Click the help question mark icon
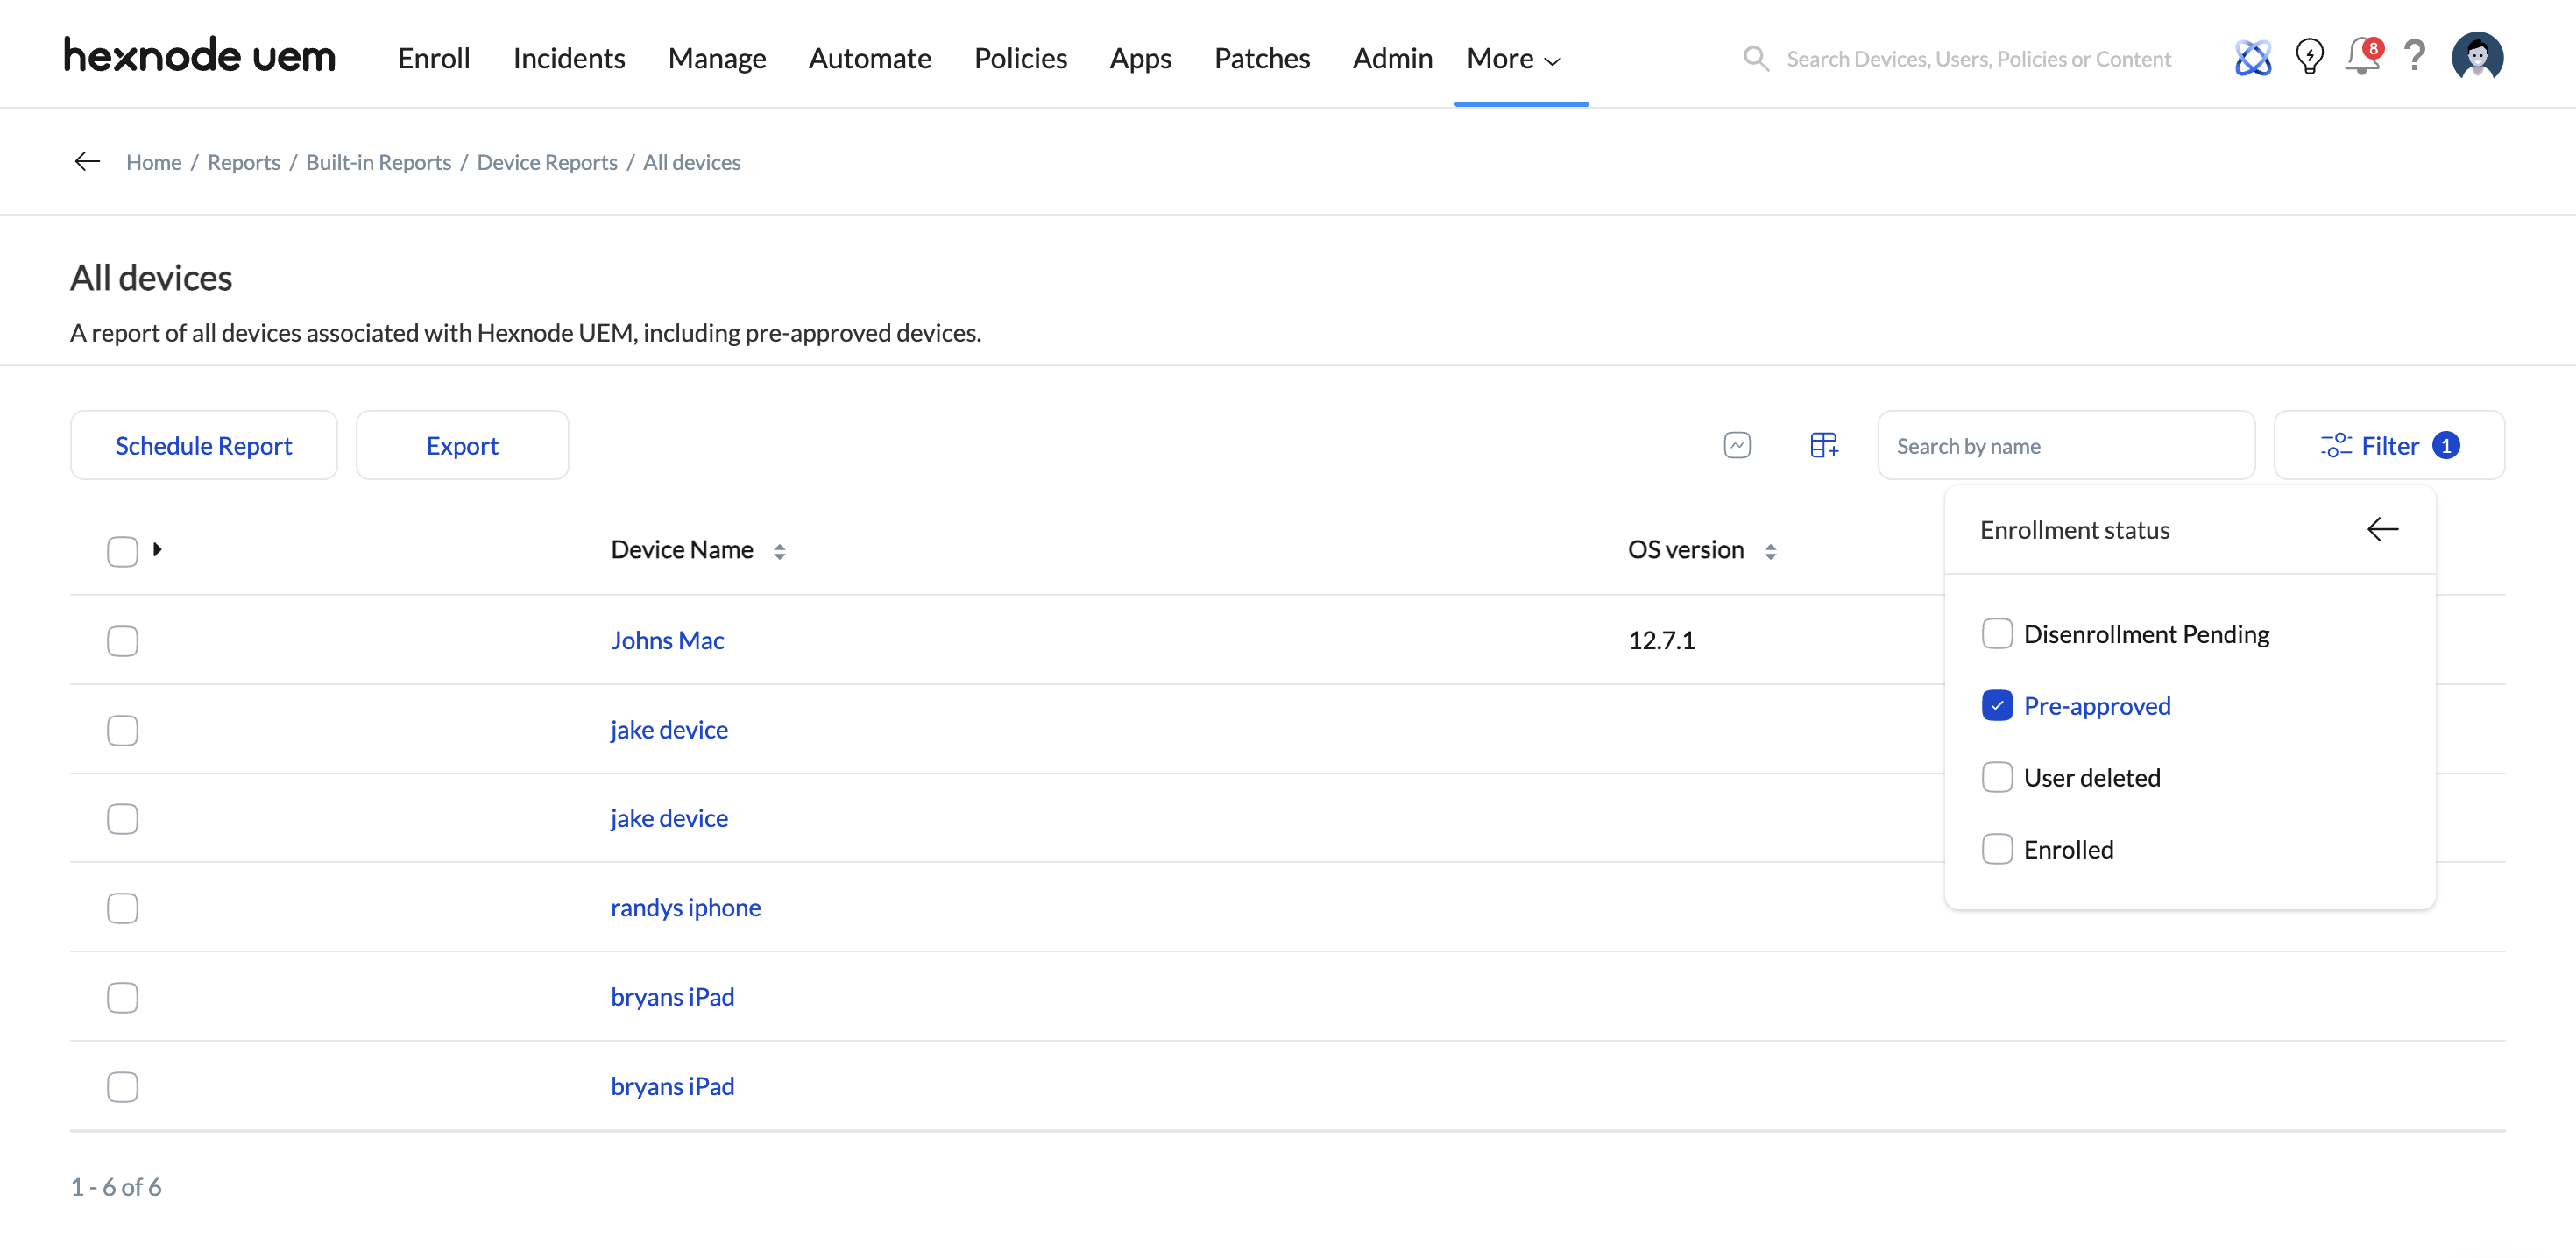This screenshot has height=1258, width=2576. click(2414, 56)
